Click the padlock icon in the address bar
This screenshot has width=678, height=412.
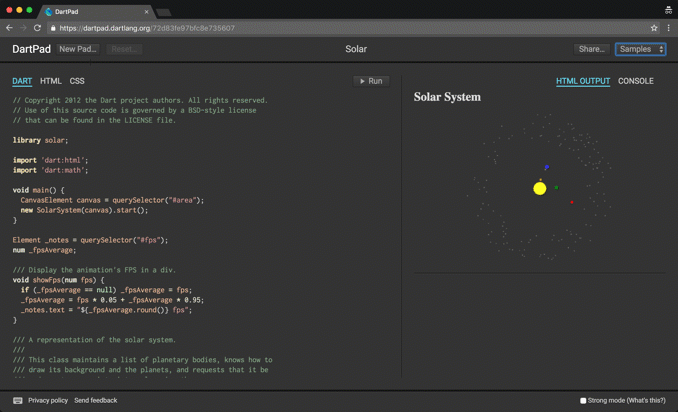(x=53, y=28)
